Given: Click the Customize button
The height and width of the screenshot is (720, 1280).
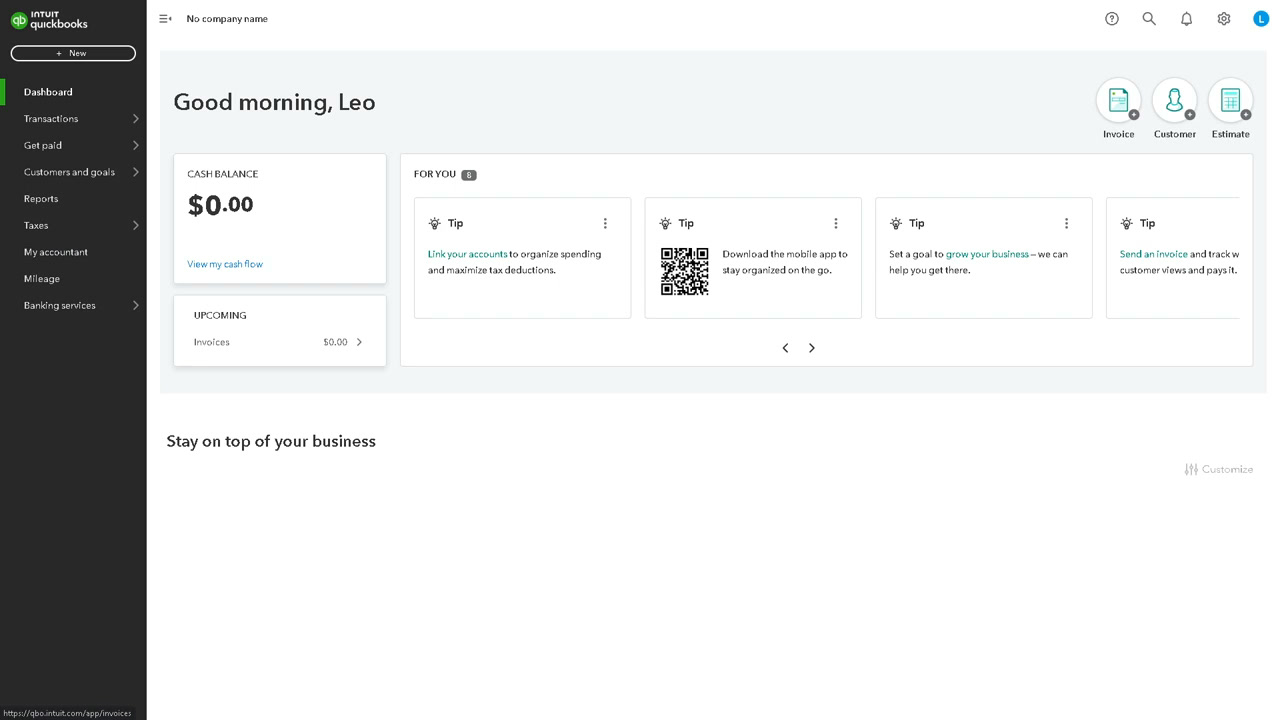Looking at the screenshot, I should click(x=1218, y=469).
